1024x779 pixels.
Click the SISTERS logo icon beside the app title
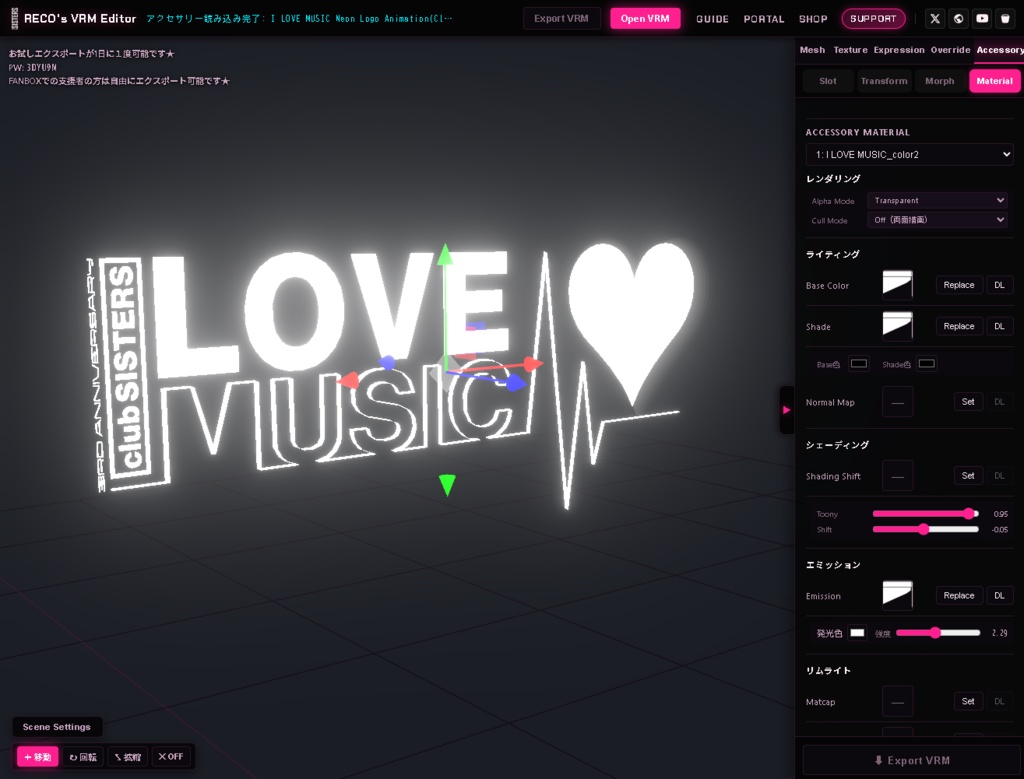[x=14, y=18]
